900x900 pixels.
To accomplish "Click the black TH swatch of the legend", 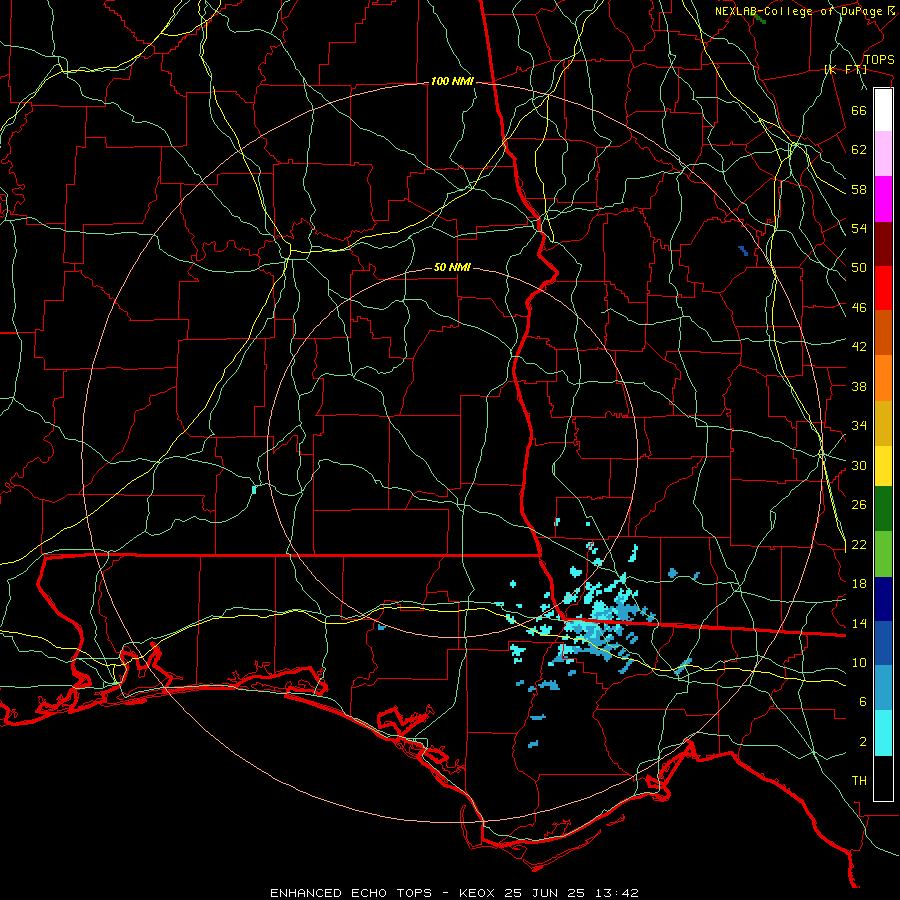I will tap(883, 778).
